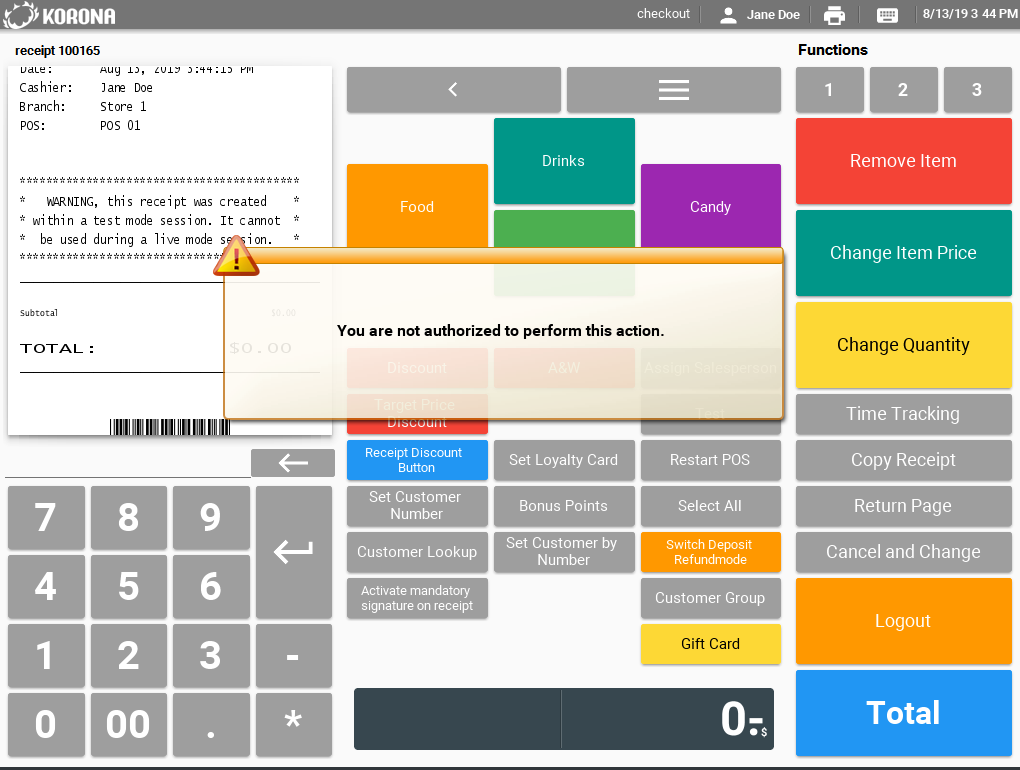Click the backspace arrow above keypad
1020x770 pixels.
point(293,462)
